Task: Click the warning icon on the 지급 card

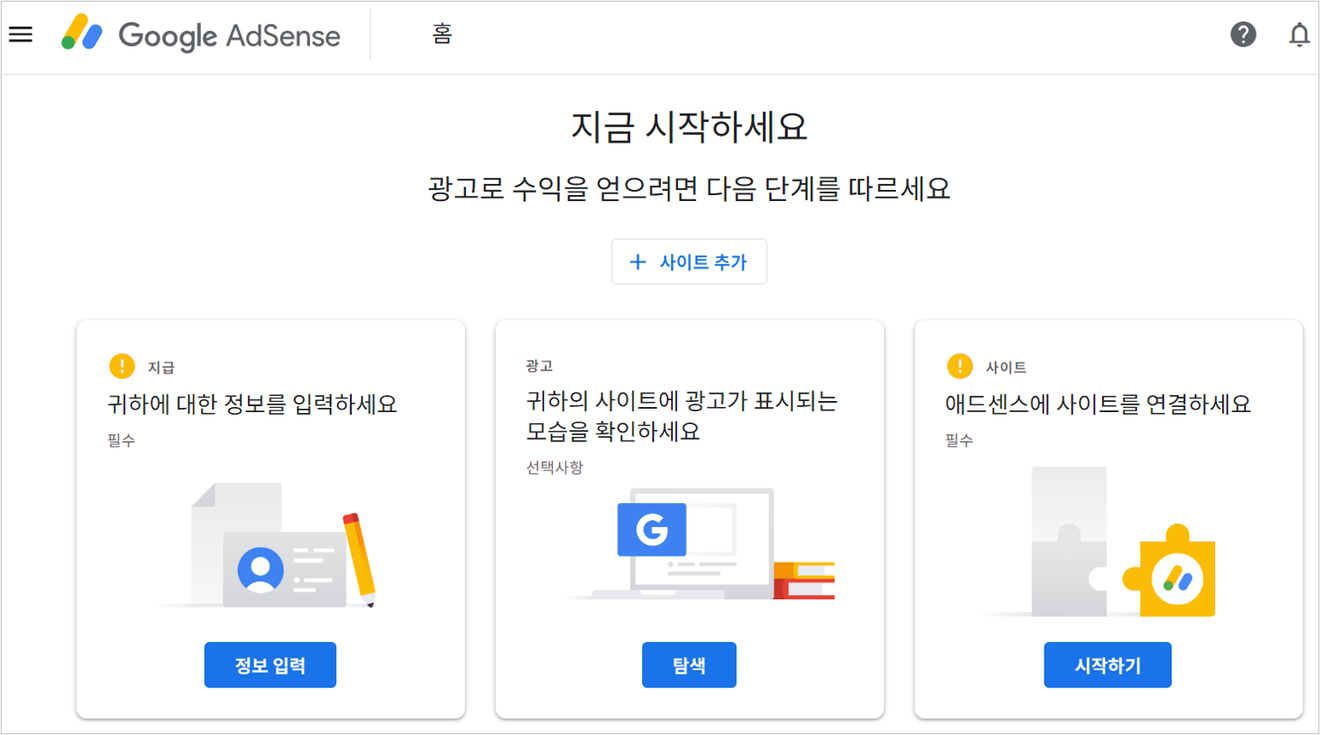Action: pos(122,366)
